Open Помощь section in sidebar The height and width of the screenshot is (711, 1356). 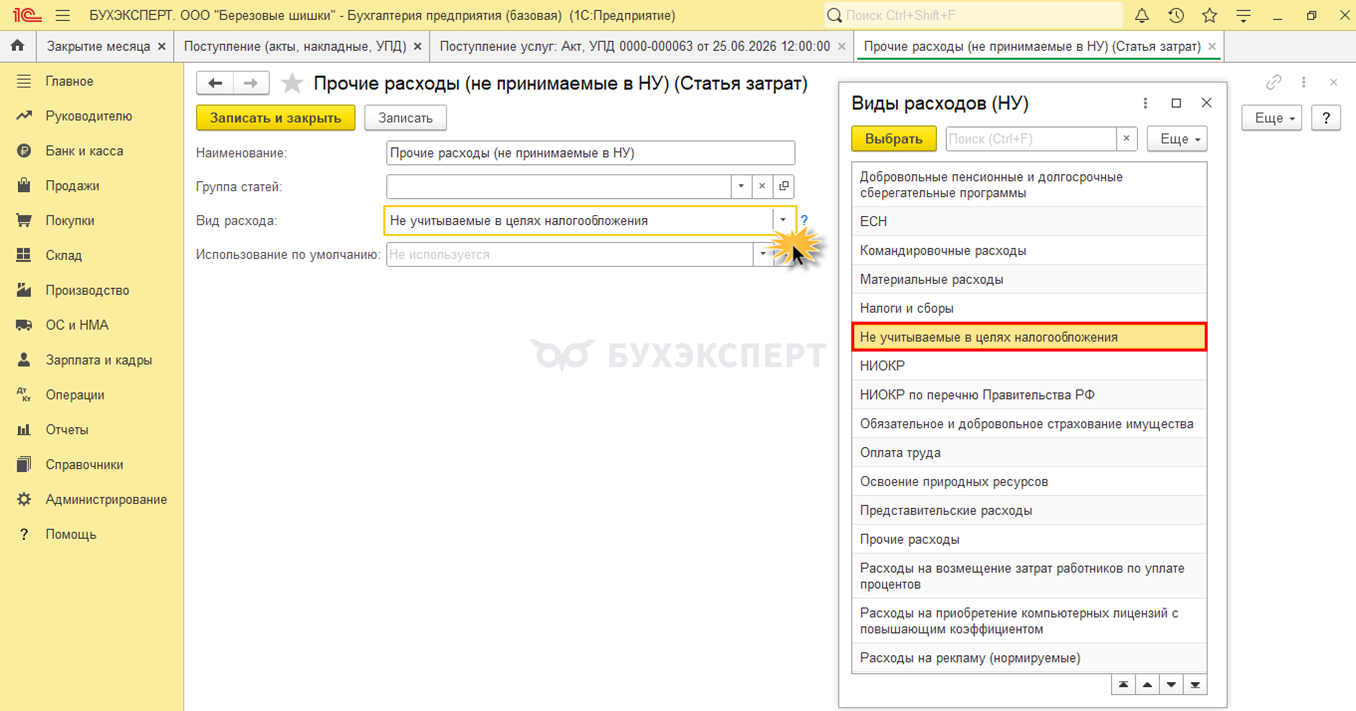coord(92,535)
